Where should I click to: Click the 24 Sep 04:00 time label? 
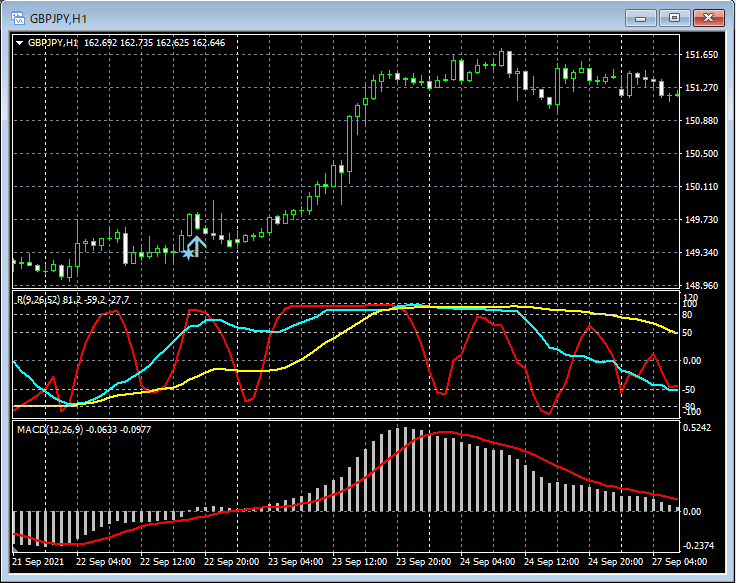487,562
